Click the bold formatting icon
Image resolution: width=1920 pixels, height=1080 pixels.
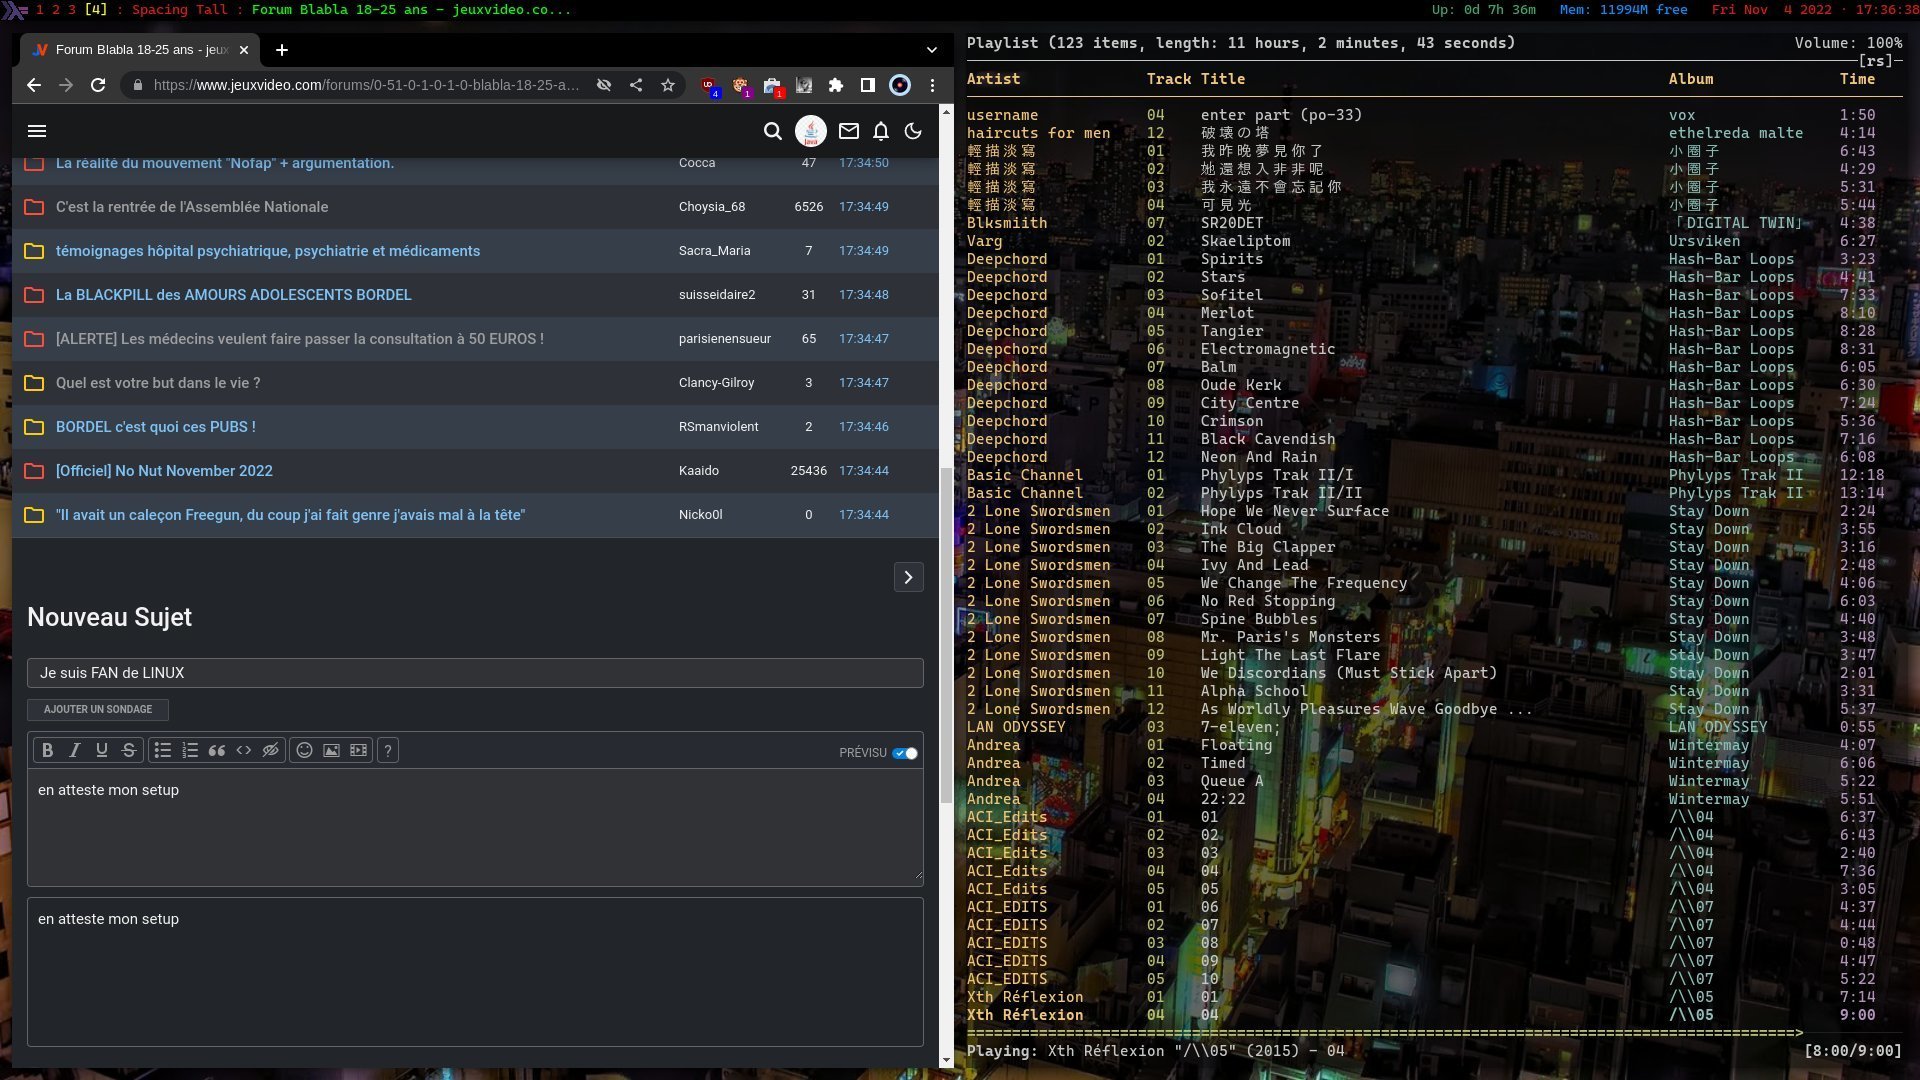(x=47, y=750)
